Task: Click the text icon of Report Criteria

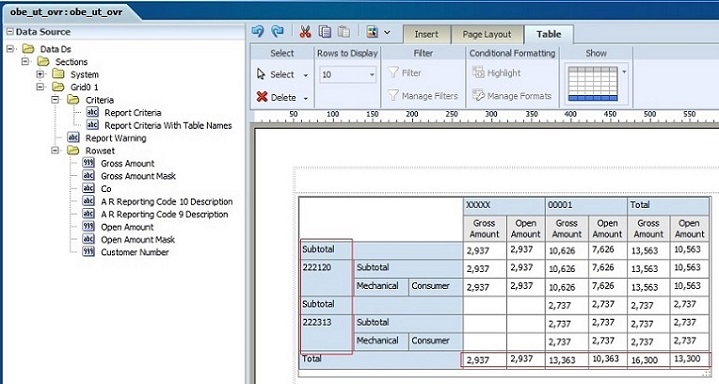Action: point(92,112)
